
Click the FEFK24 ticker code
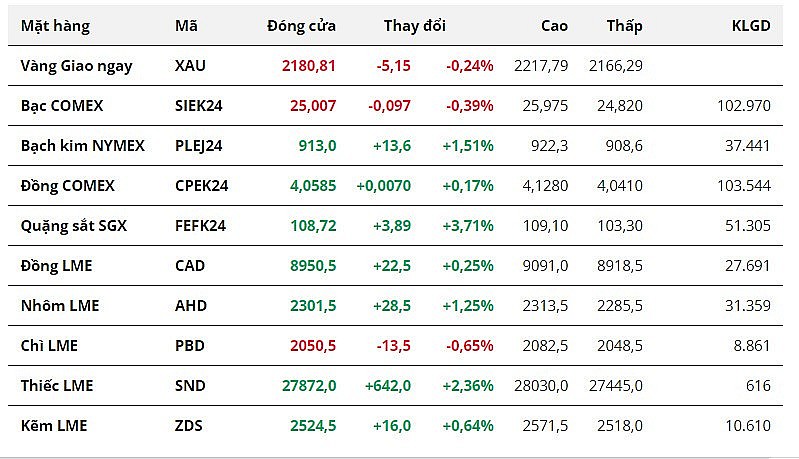pos(200,225)
